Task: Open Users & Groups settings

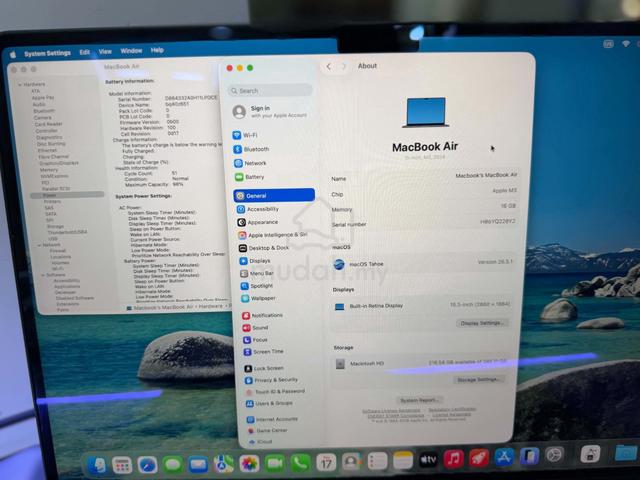Action: coord(269,403)
